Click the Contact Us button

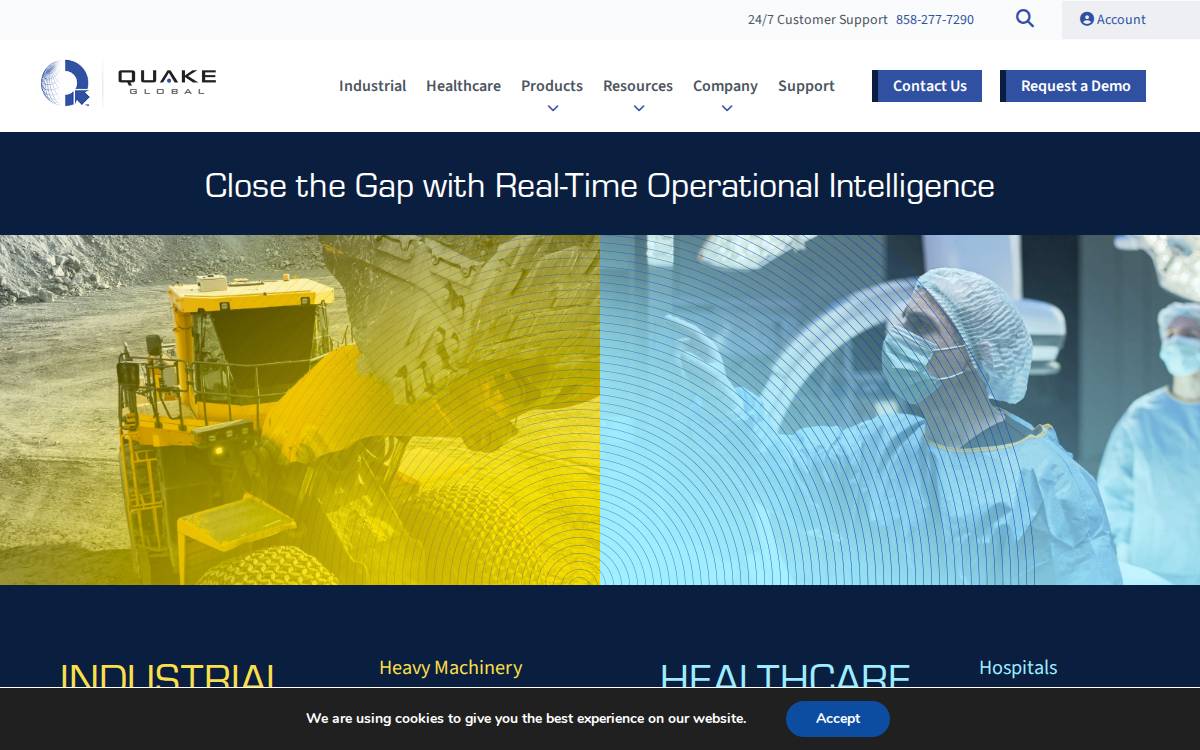coord(927,86)
